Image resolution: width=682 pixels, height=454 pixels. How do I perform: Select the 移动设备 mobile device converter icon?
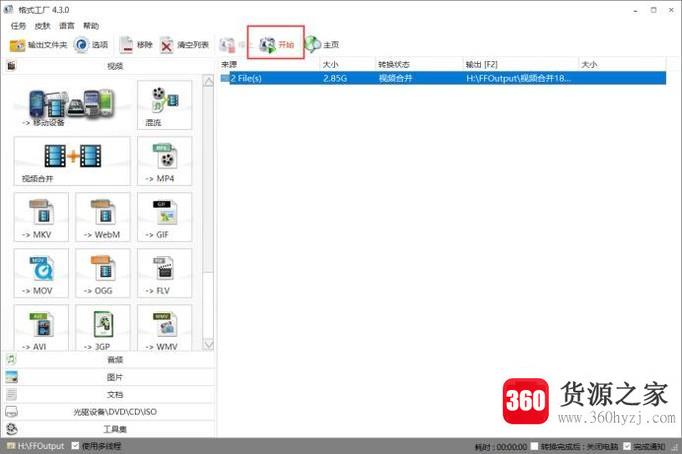pos(72,105)
